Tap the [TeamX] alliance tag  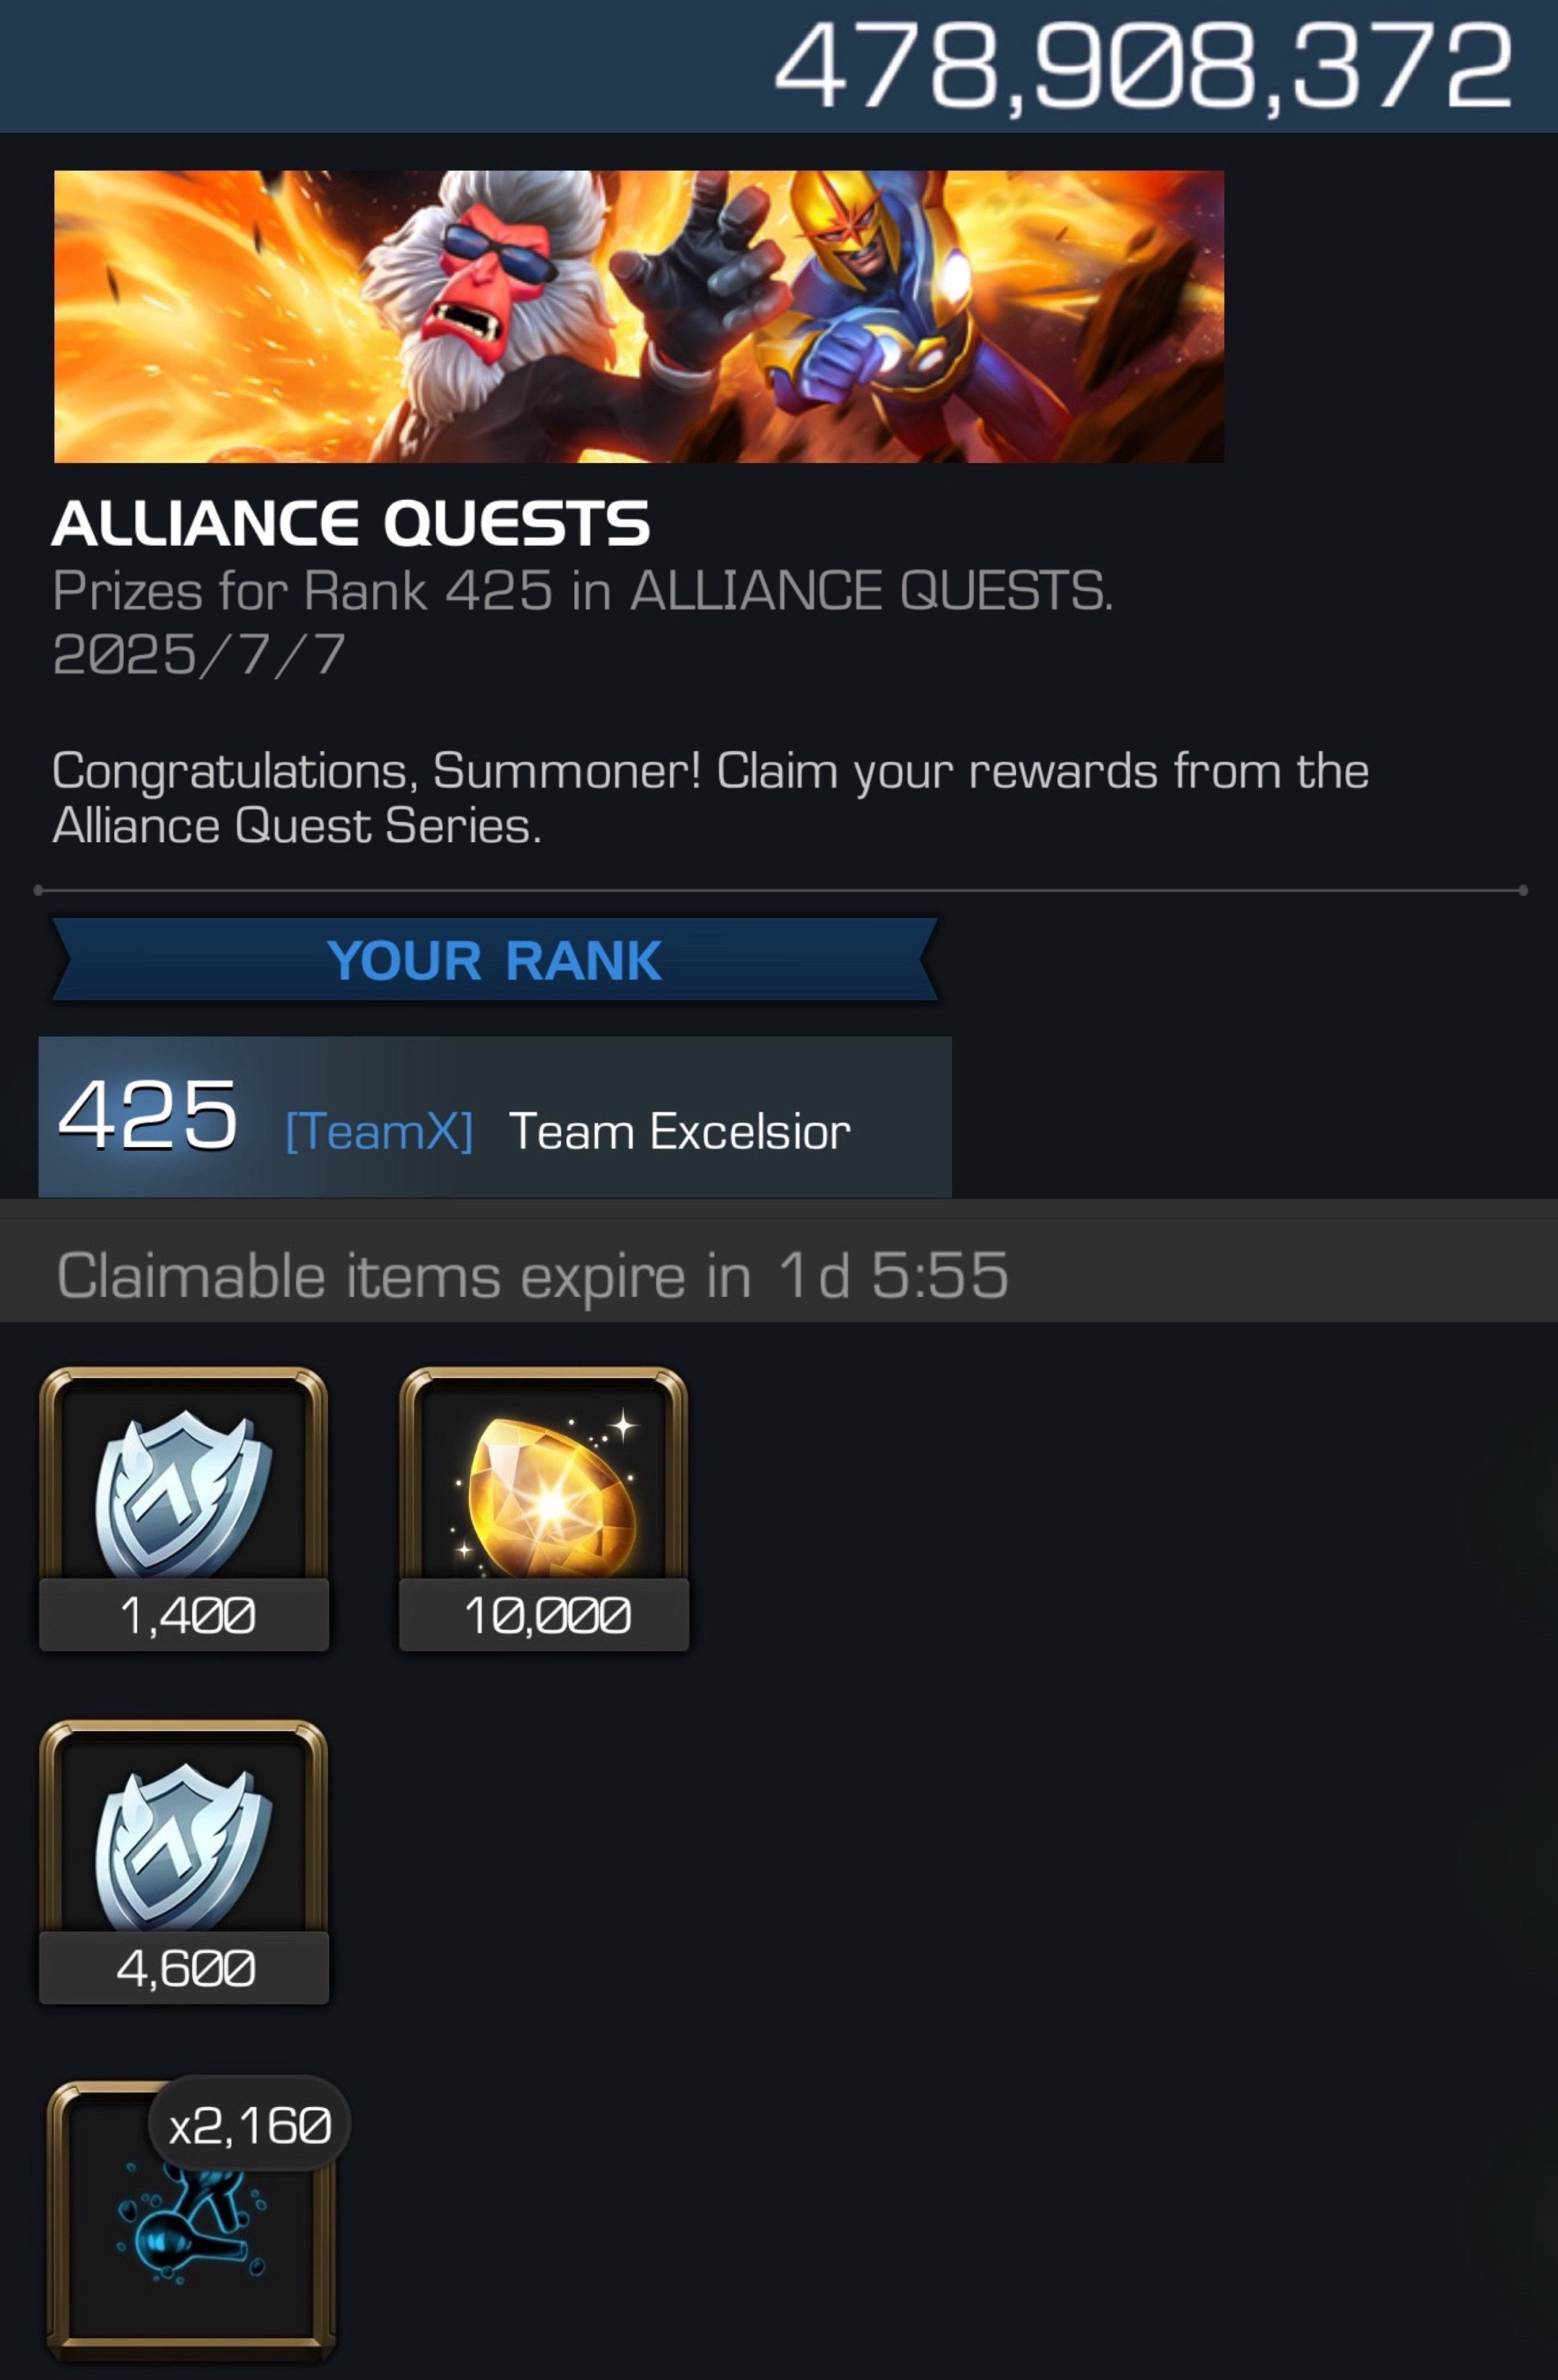point(379,1132)
